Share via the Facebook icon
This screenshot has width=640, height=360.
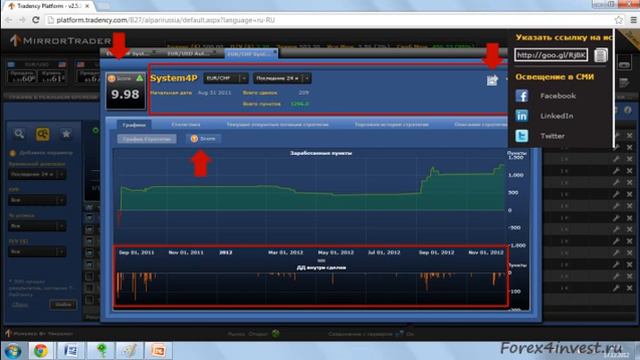coord(522,96)
